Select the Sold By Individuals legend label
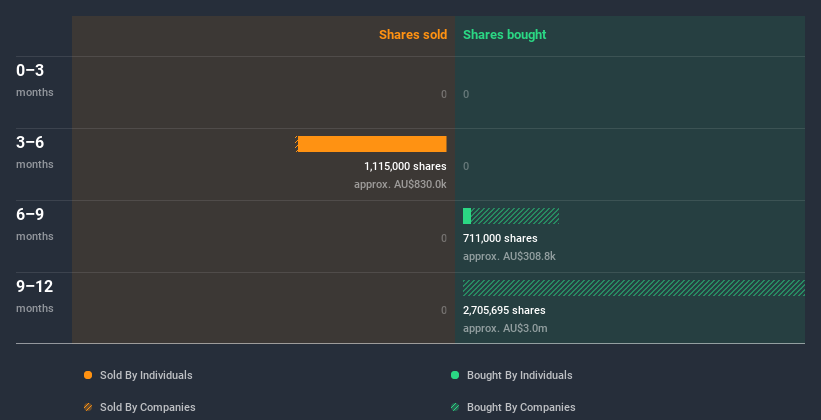The width and height of the screenshot is (821, 420). click(146, 375)
